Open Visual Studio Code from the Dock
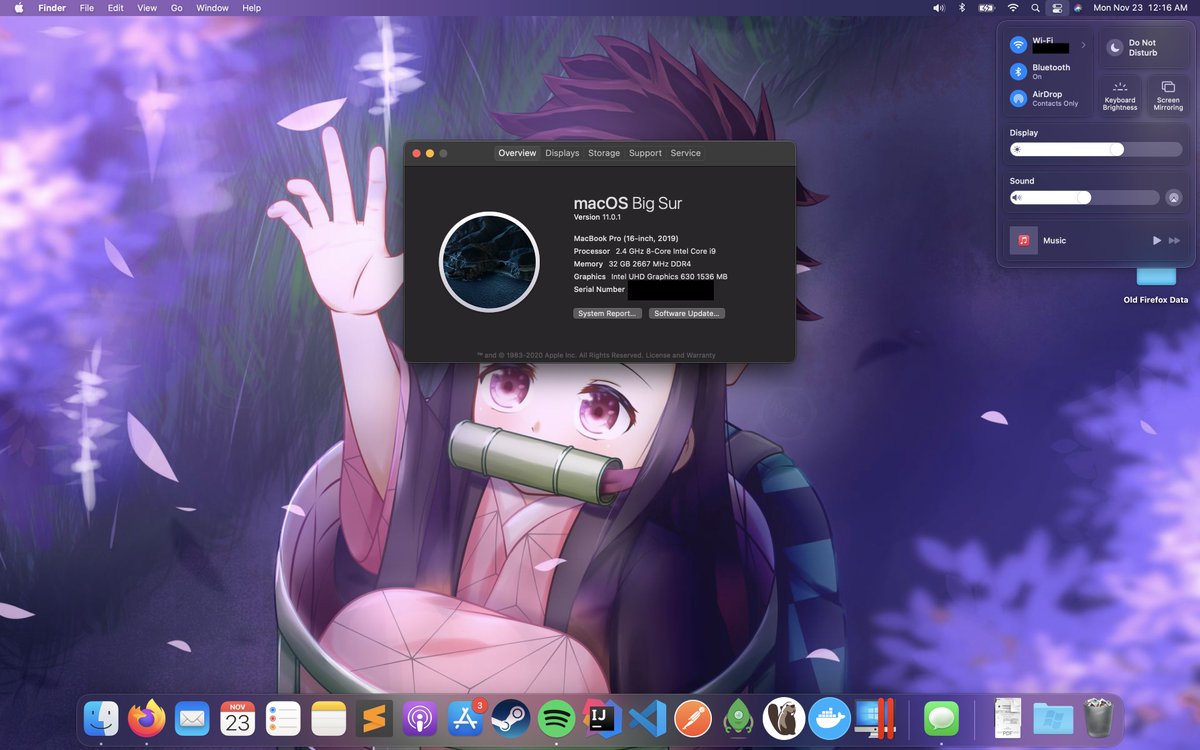Image resolution: width=1200 pixels, height=750 pixels. tap(648, 718)
